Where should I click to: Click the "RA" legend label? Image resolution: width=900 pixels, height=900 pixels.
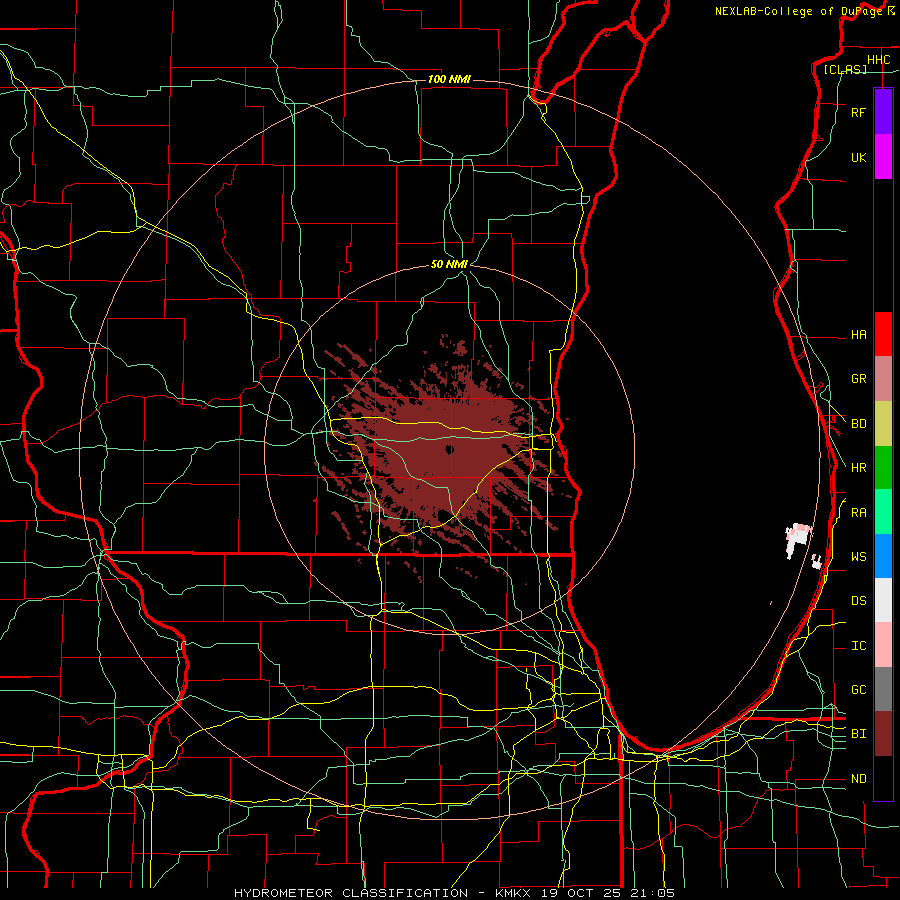click(x=858, y=512)
